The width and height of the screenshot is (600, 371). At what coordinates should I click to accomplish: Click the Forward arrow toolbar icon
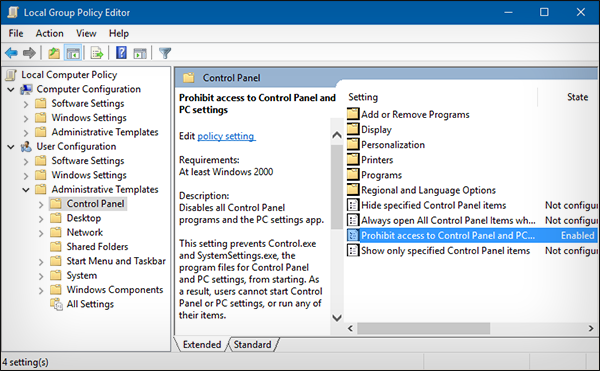tap(29, 53)
